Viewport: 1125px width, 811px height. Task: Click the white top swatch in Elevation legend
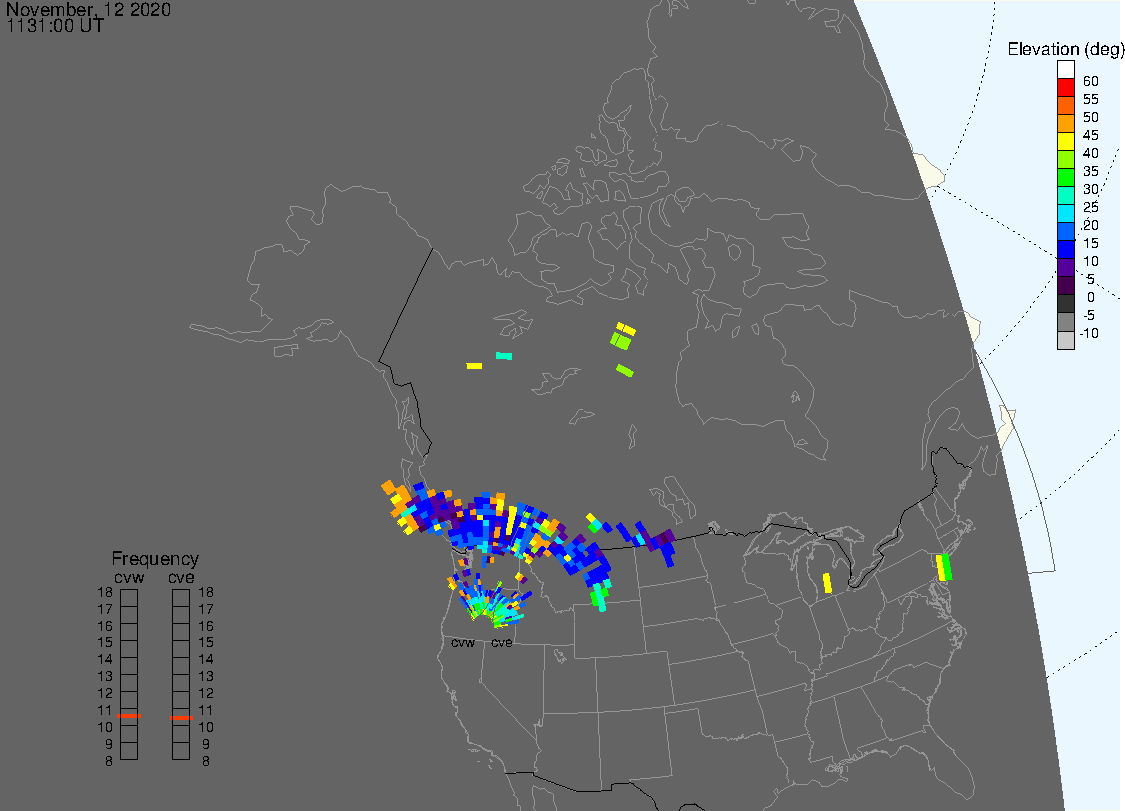[1065, 70]
